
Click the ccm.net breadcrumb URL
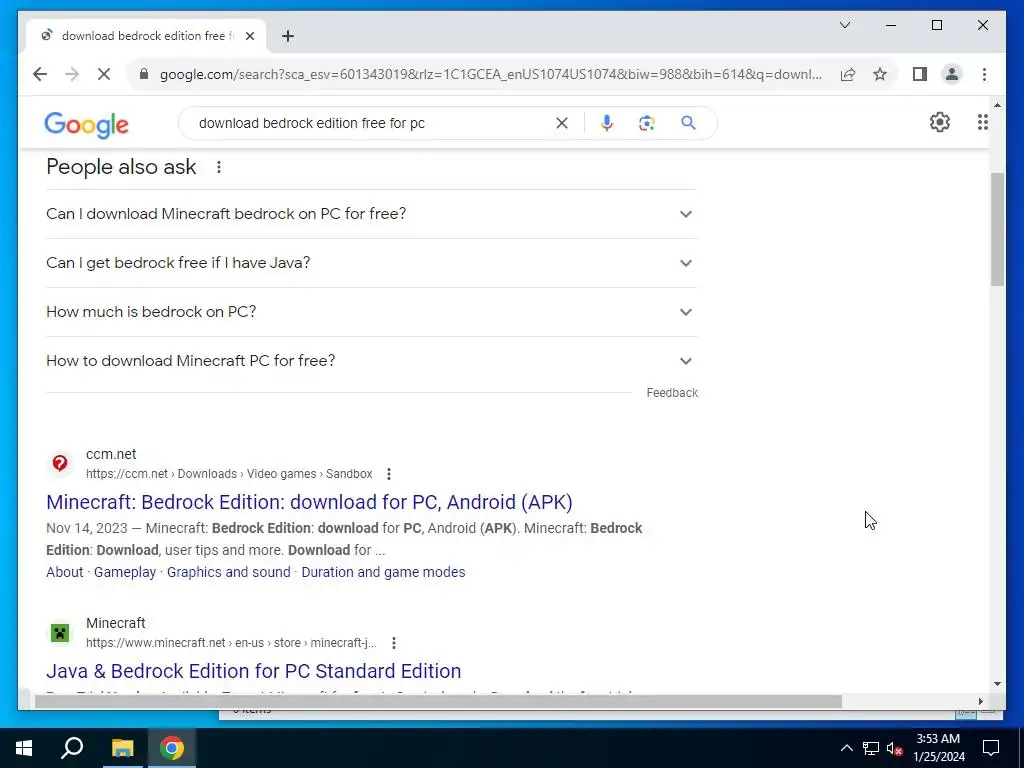click(x=229, y=474)
